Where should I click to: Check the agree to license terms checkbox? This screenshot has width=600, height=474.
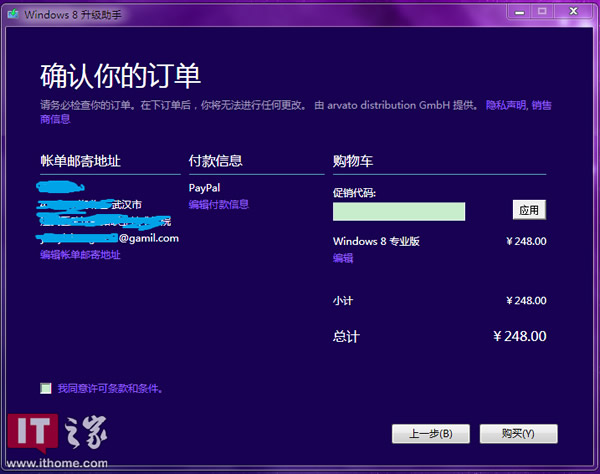click(46, 389)
